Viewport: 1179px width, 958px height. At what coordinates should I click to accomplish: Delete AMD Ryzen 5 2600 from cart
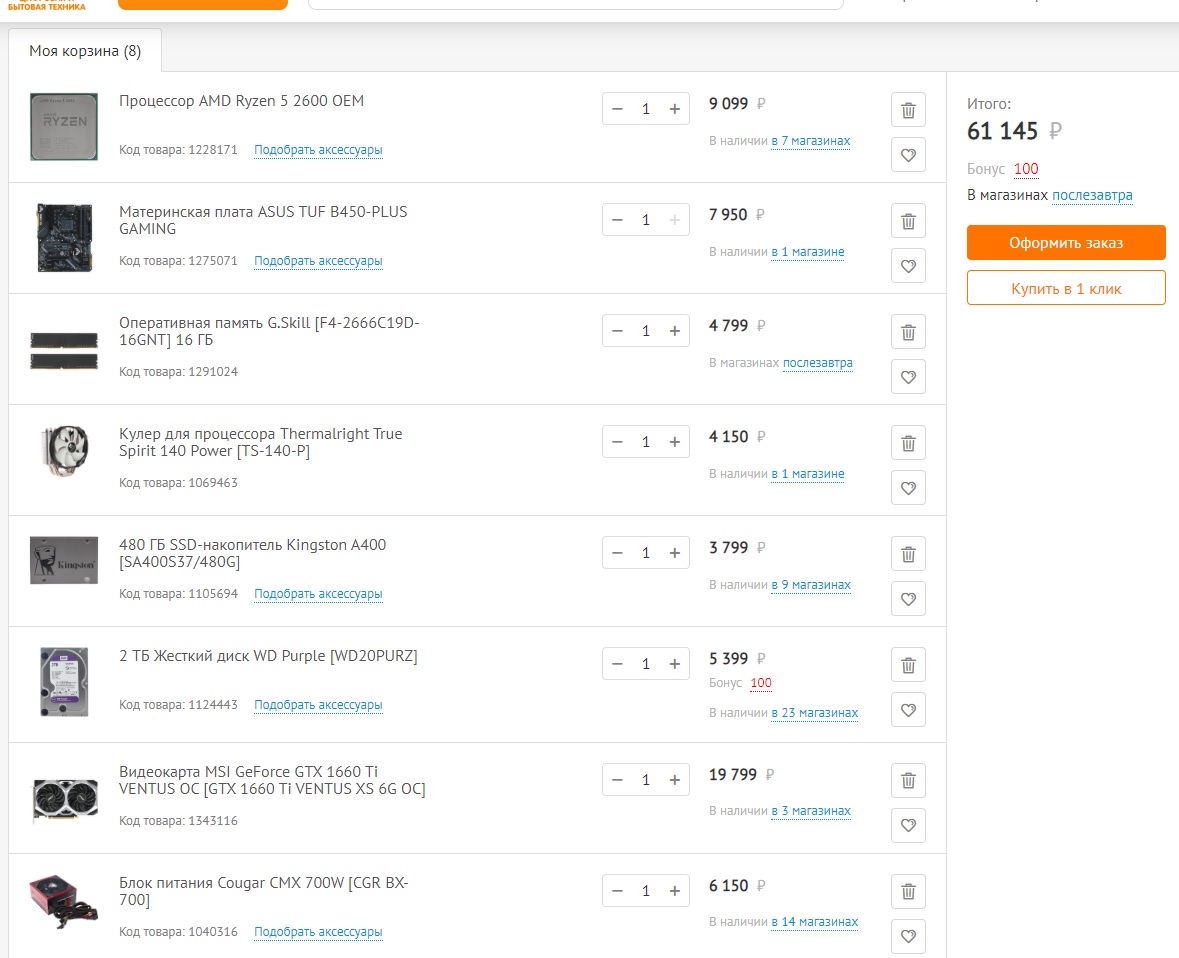coord(908,110)
